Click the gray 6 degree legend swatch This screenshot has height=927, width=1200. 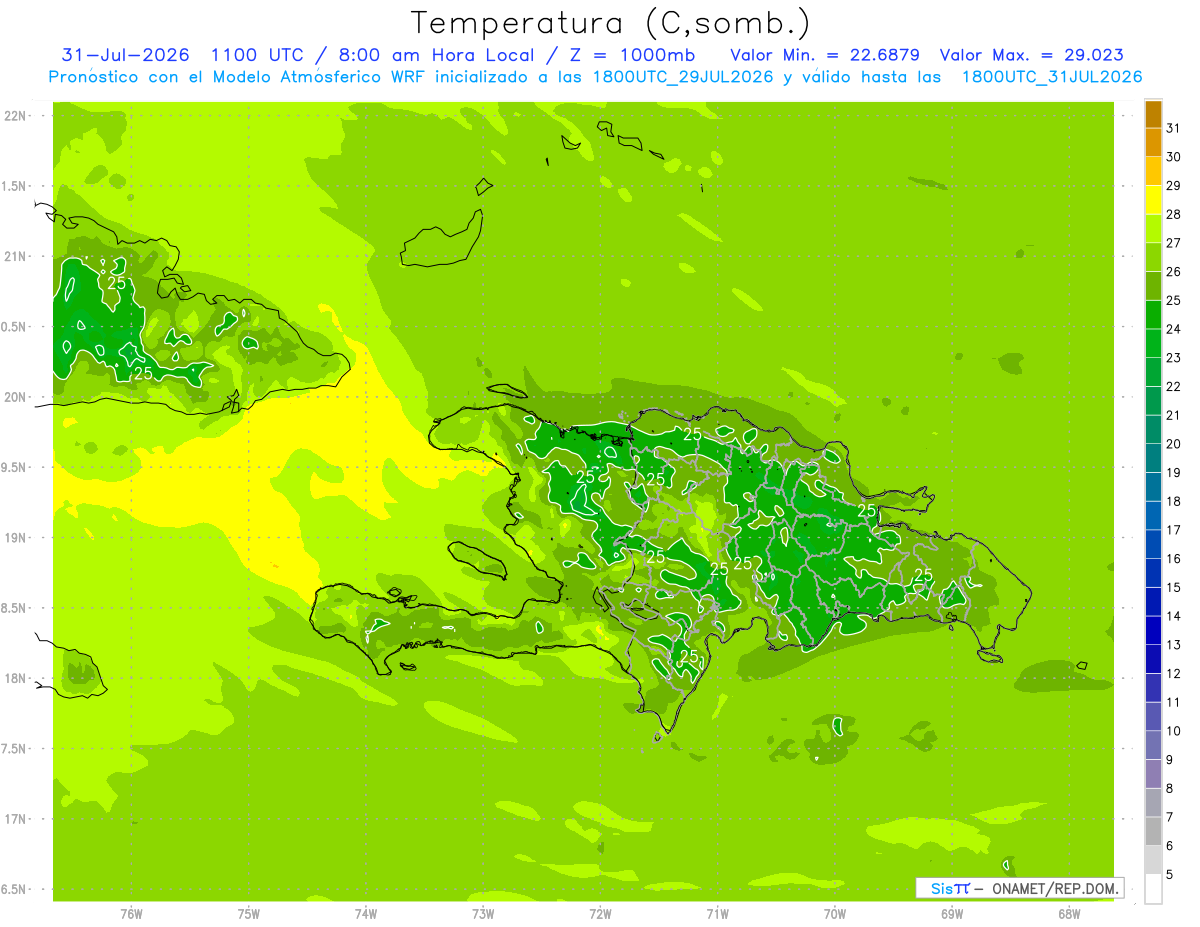1153,832
